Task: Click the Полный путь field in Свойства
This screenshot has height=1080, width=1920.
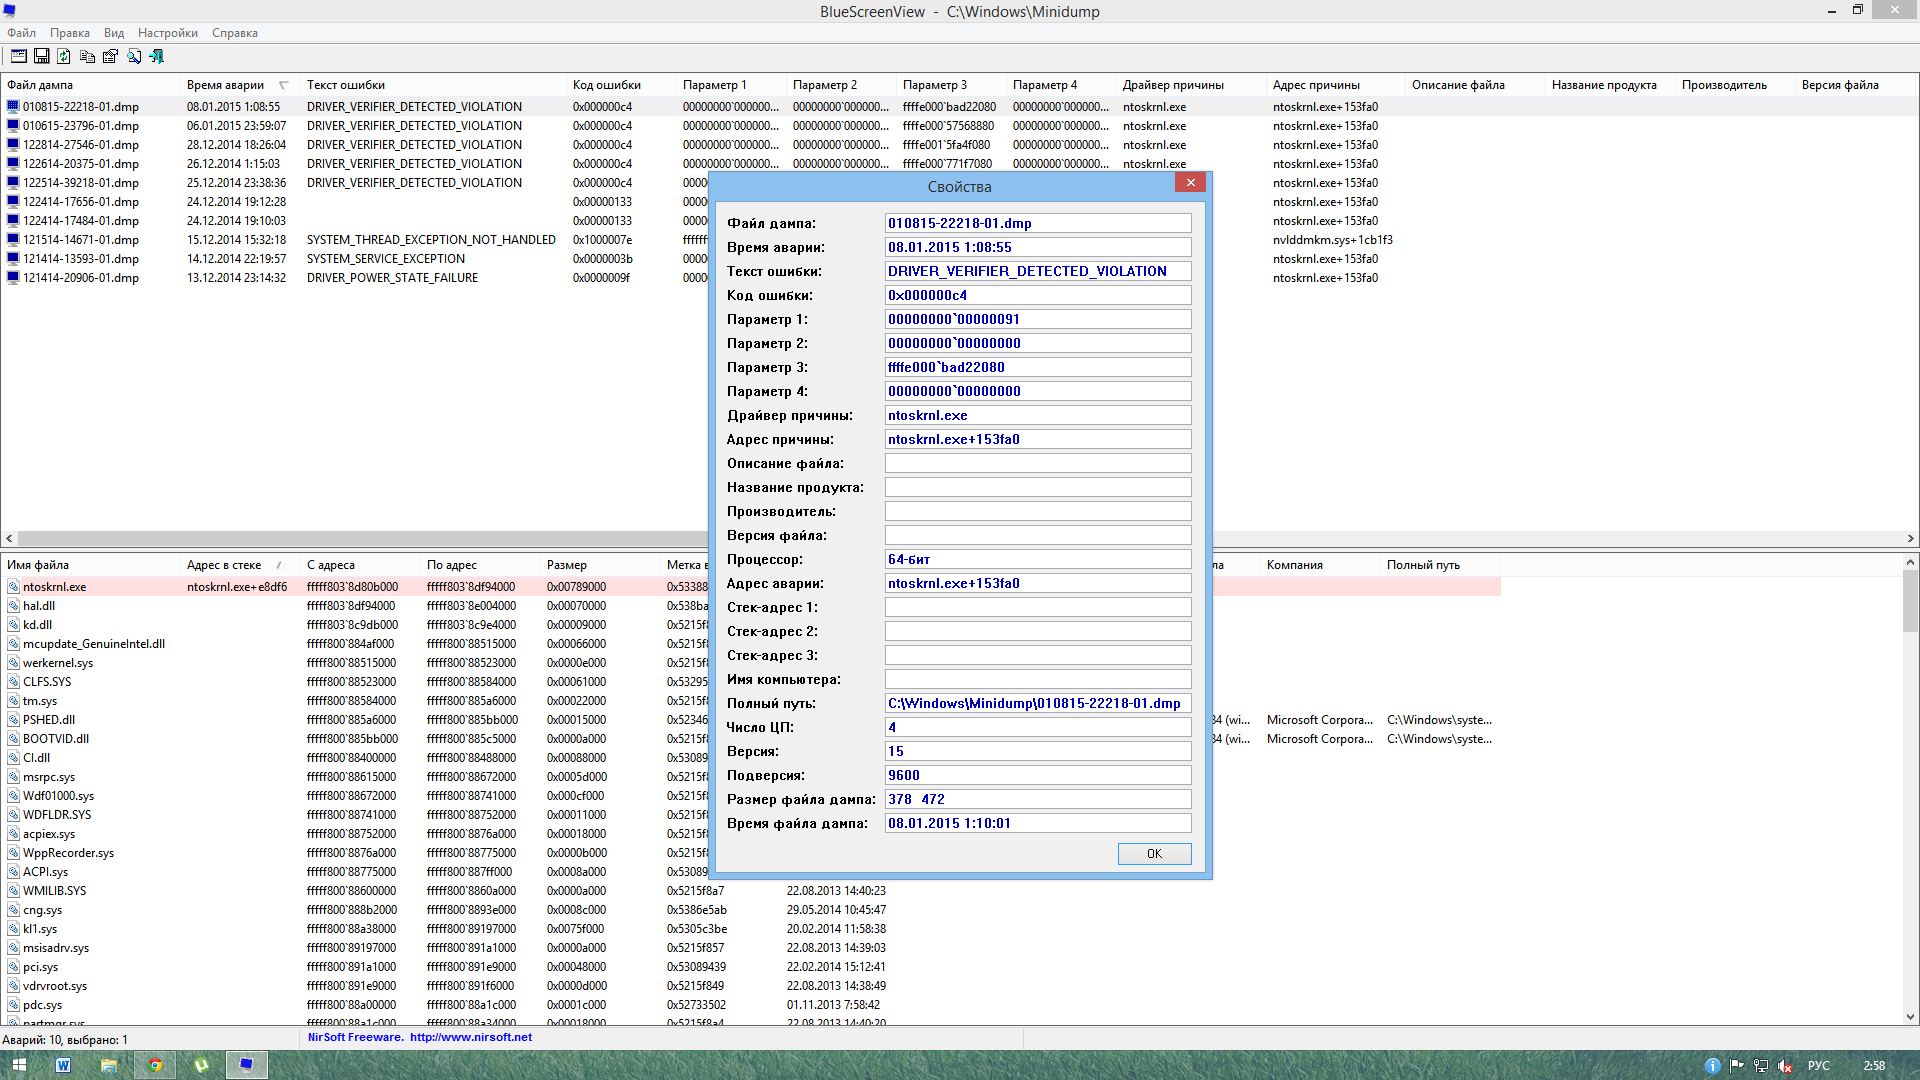Action: pos(1037,703)
